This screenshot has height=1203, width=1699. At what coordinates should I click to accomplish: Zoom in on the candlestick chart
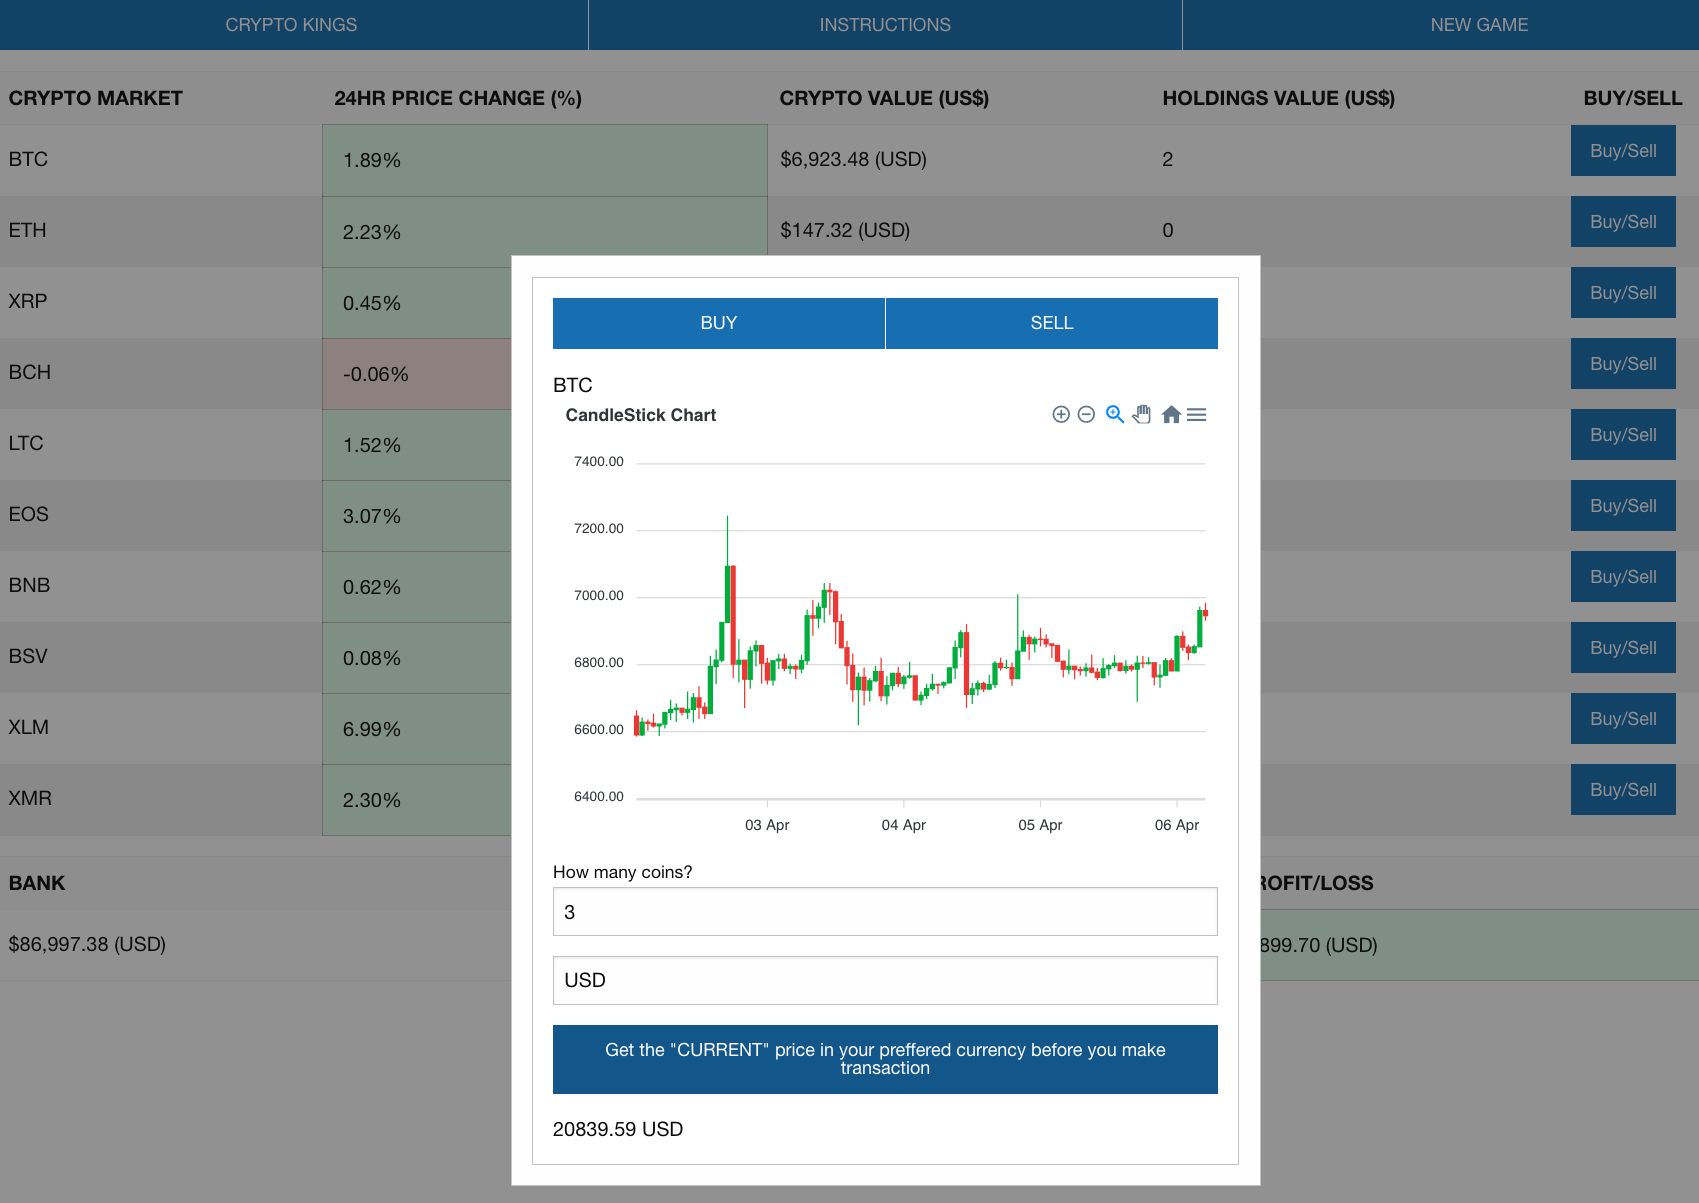[1061, 414]
